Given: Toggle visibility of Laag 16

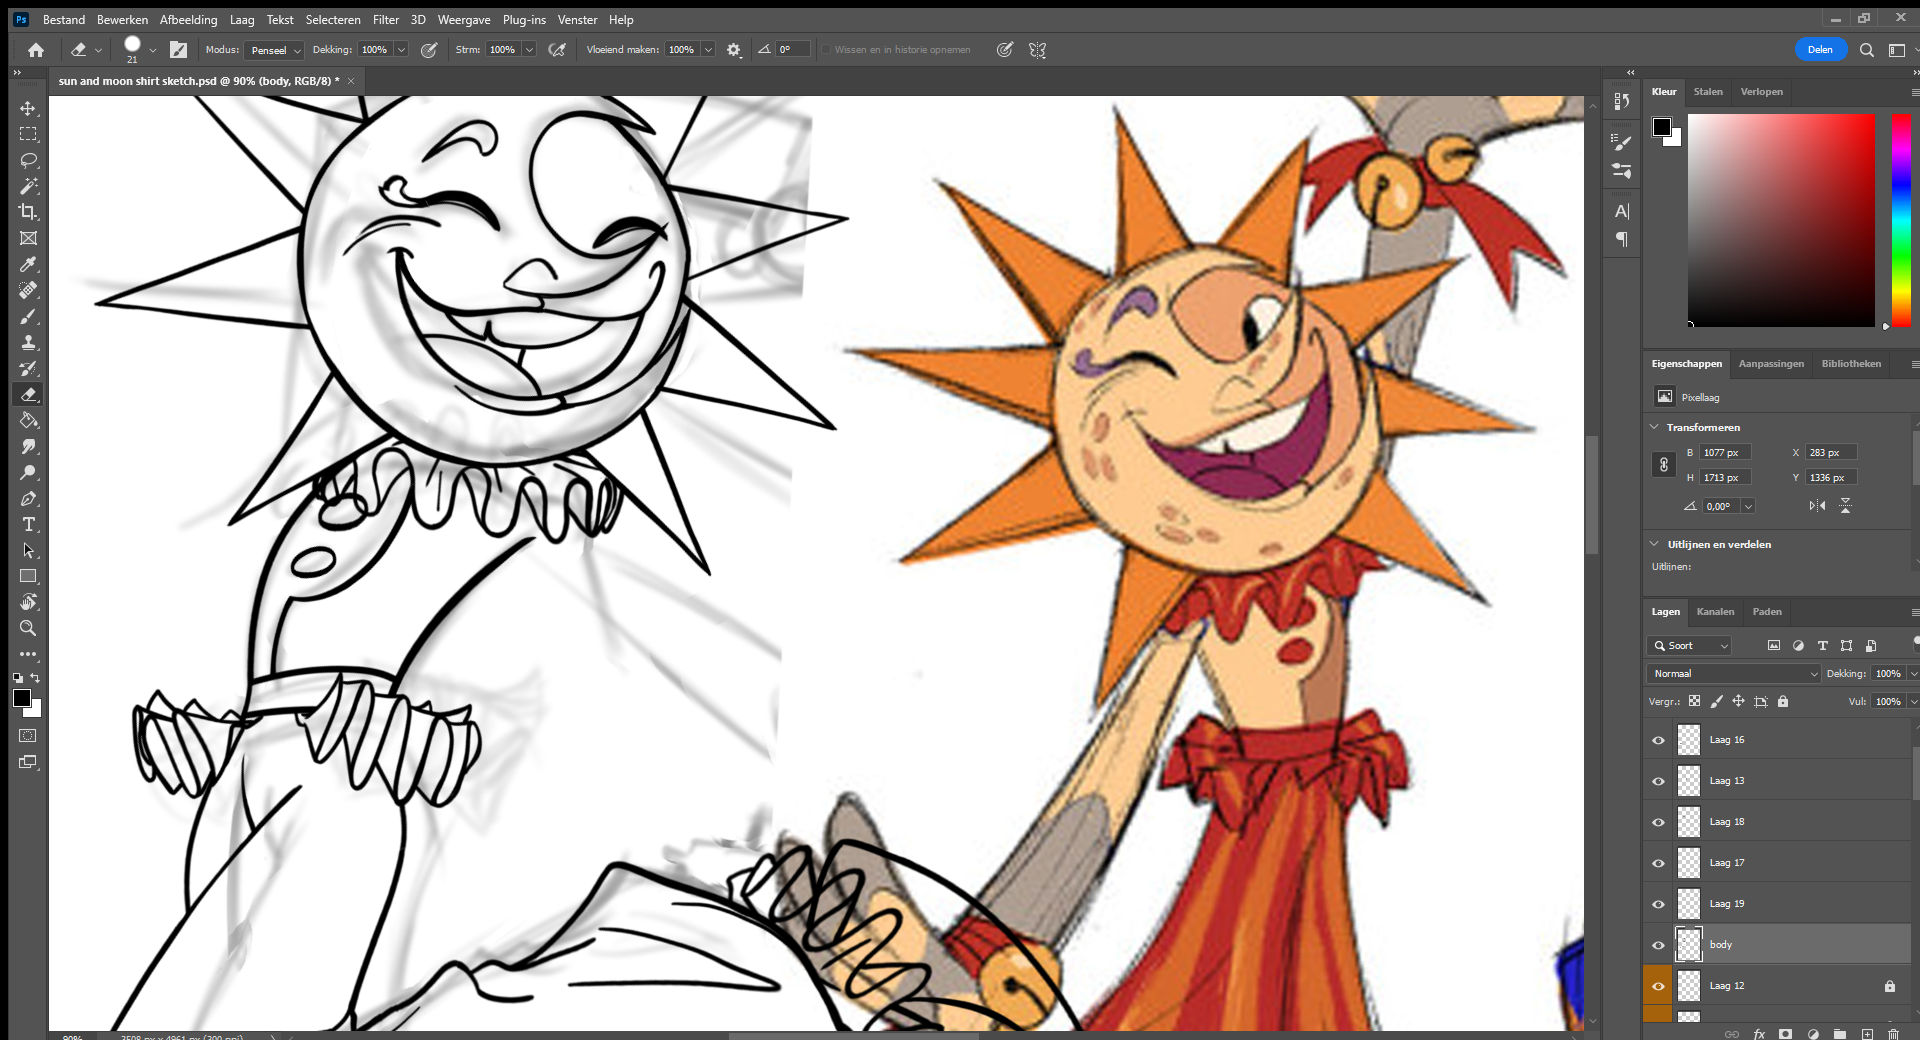Looking at the screenshot, I should (1658, 740).
